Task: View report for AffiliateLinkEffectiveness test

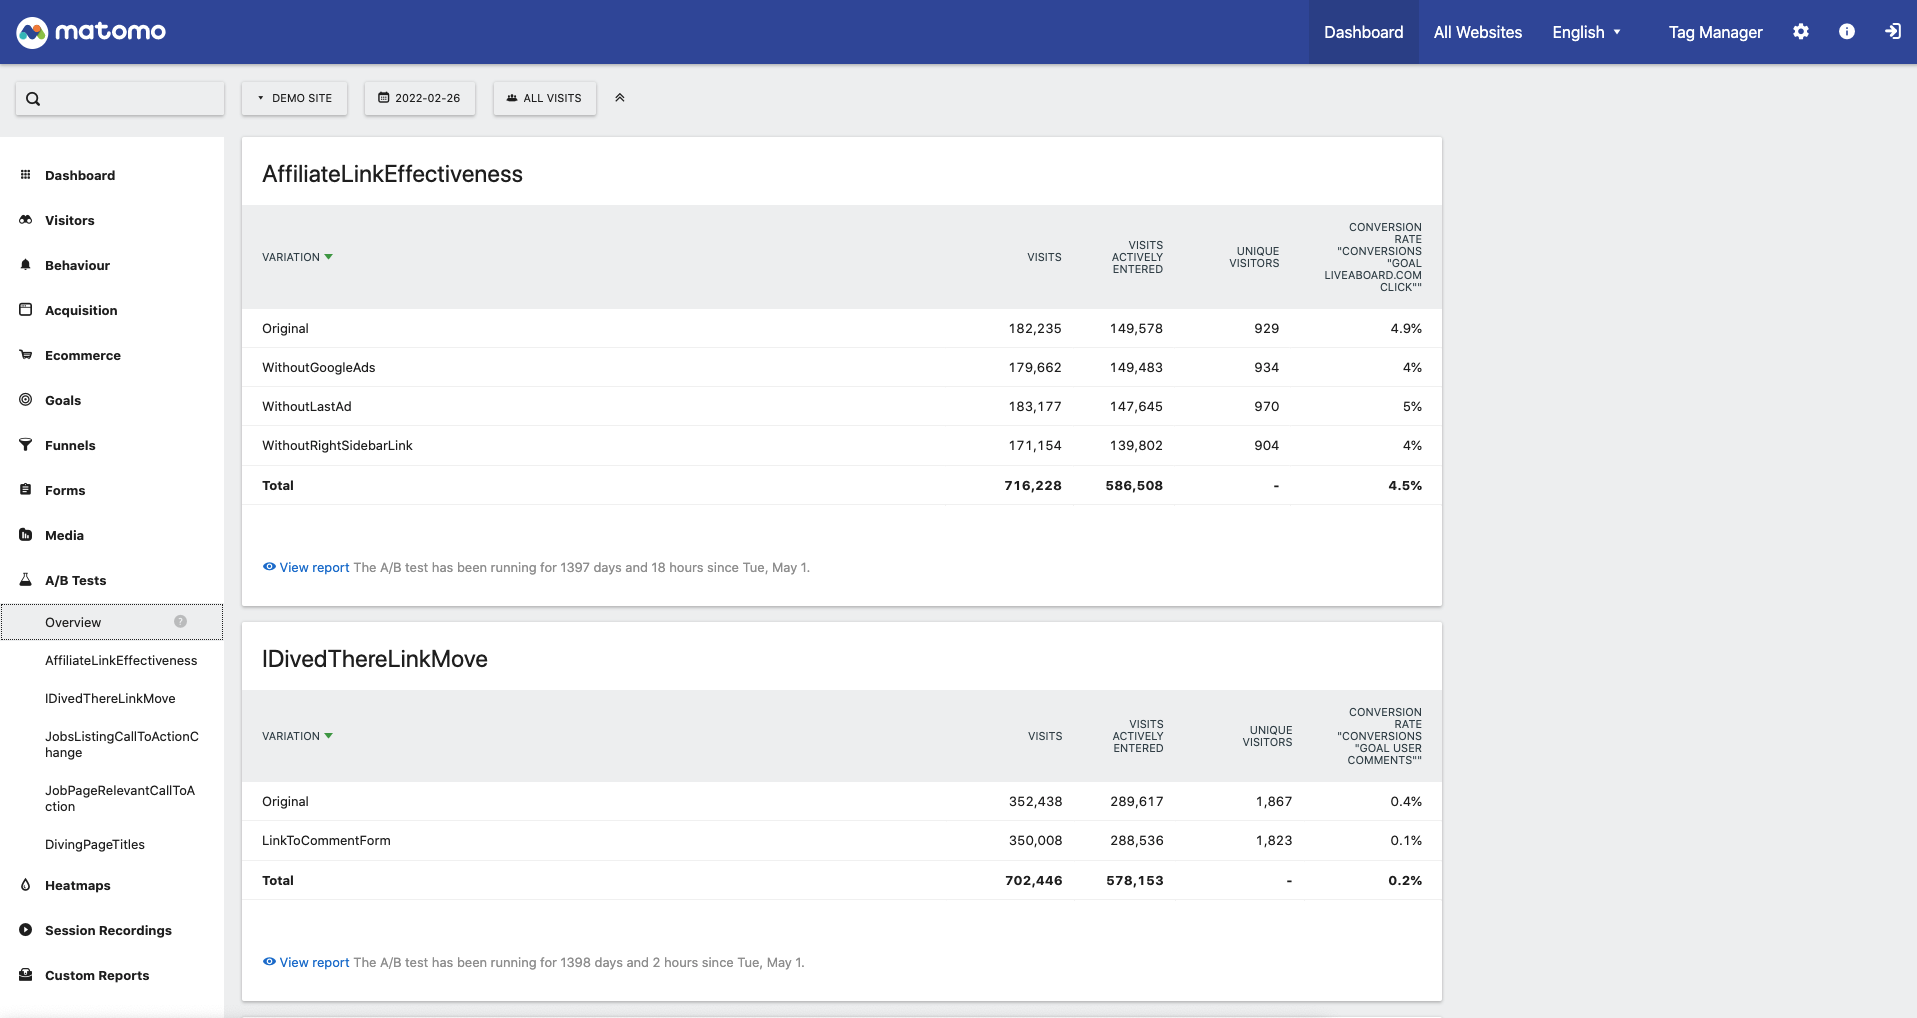Action: pos(313,567)
